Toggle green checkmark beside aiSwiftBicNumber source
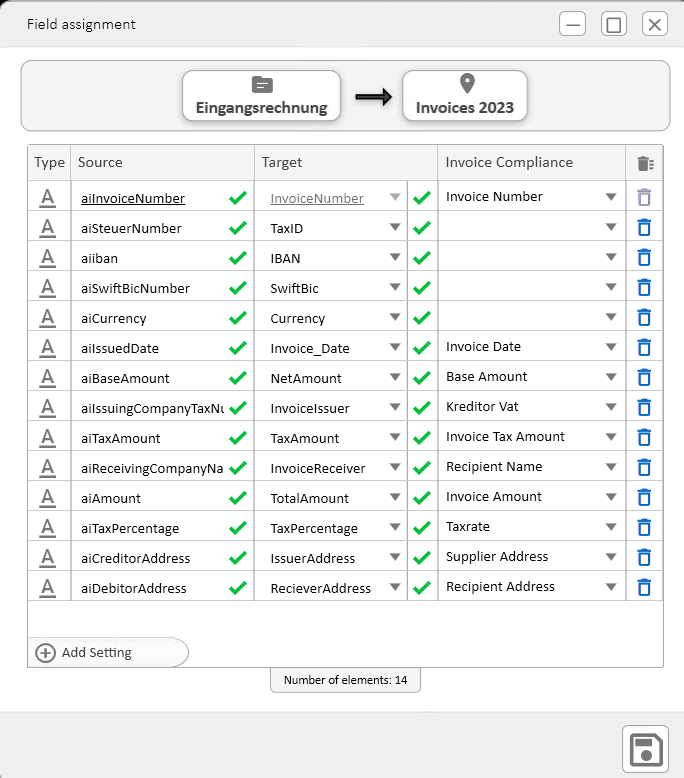 (237, 288)
